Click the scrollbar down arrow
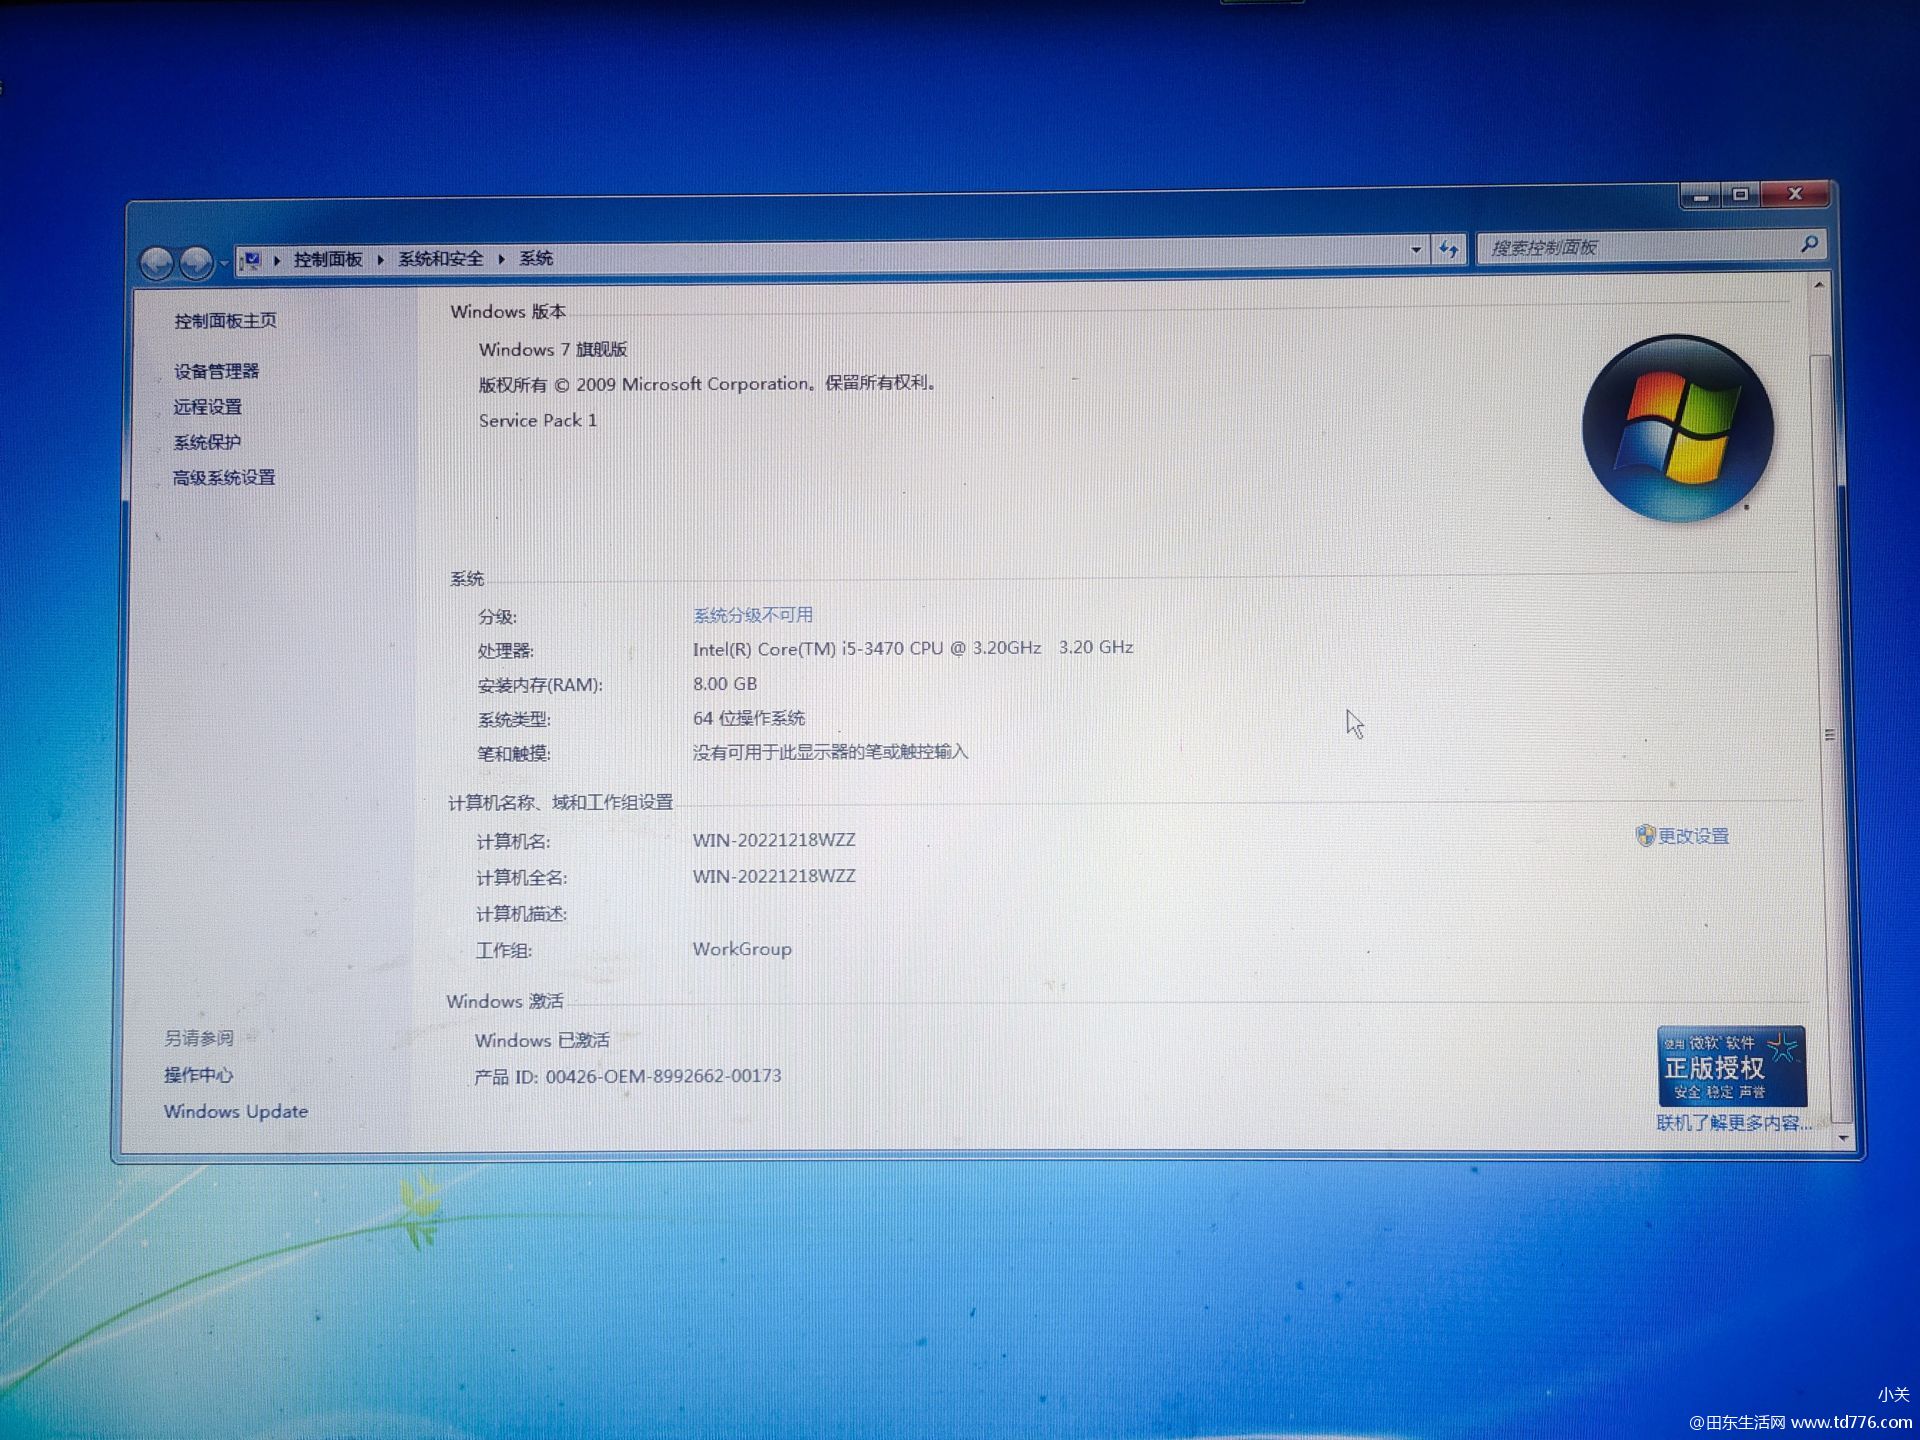Screen dimensions: 1920x1440 coord(1843,1138)
